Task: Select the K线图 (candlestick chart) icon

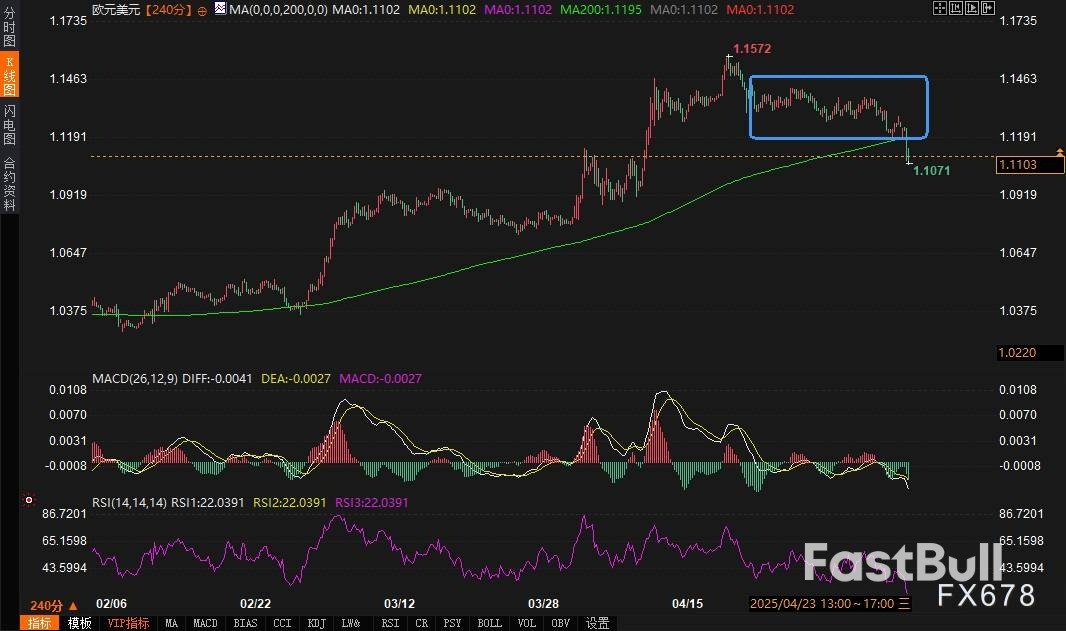Action: pyautogui.click(x=8, y=75)
